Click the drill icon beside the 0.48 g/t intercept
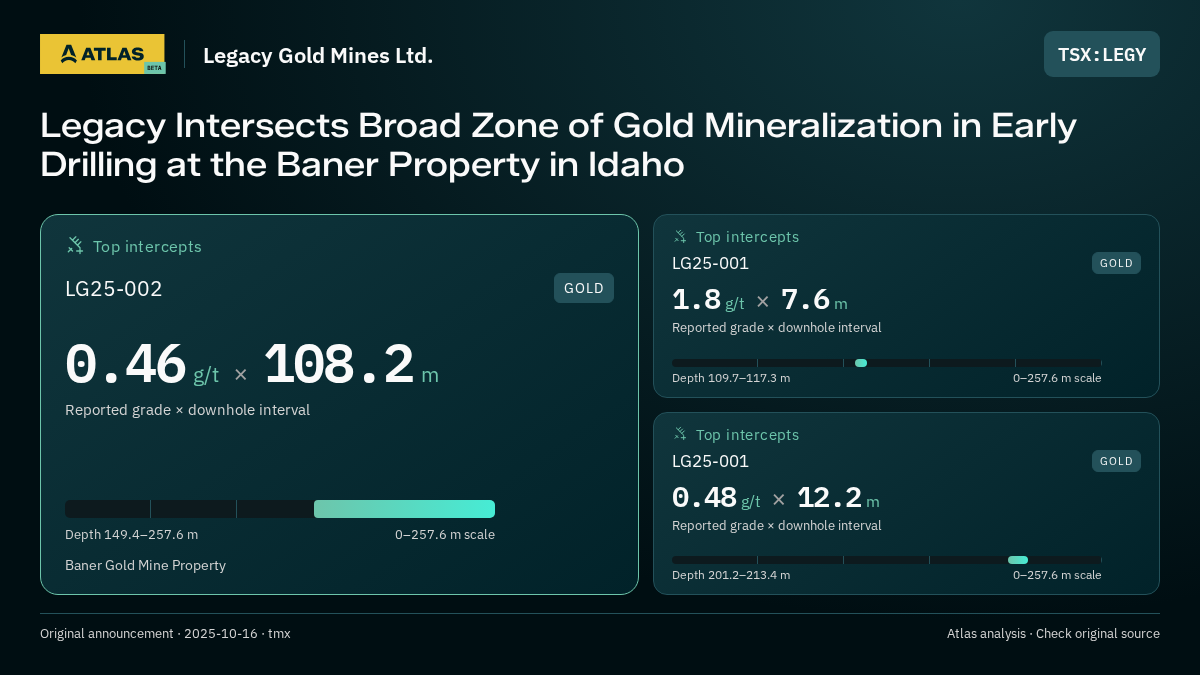The image size is (1200, 675). 680,434
